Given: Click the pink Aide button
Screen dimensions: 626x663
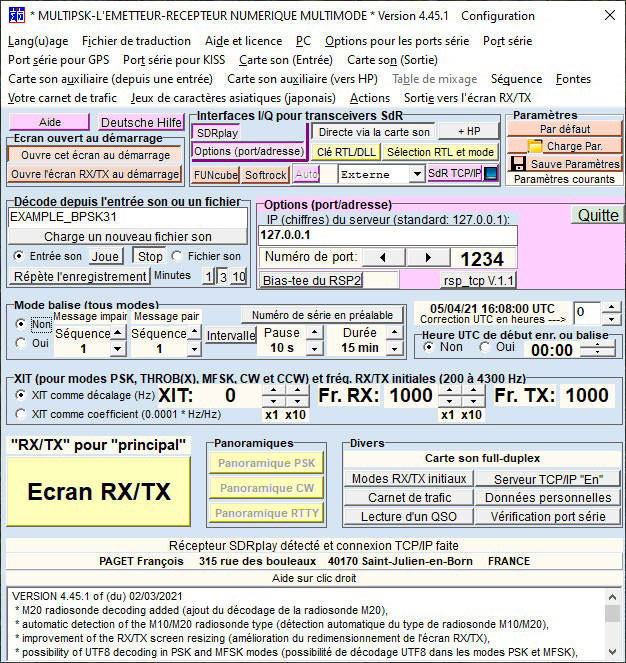Looking at the screenshot, I should [x=49, y=122].
